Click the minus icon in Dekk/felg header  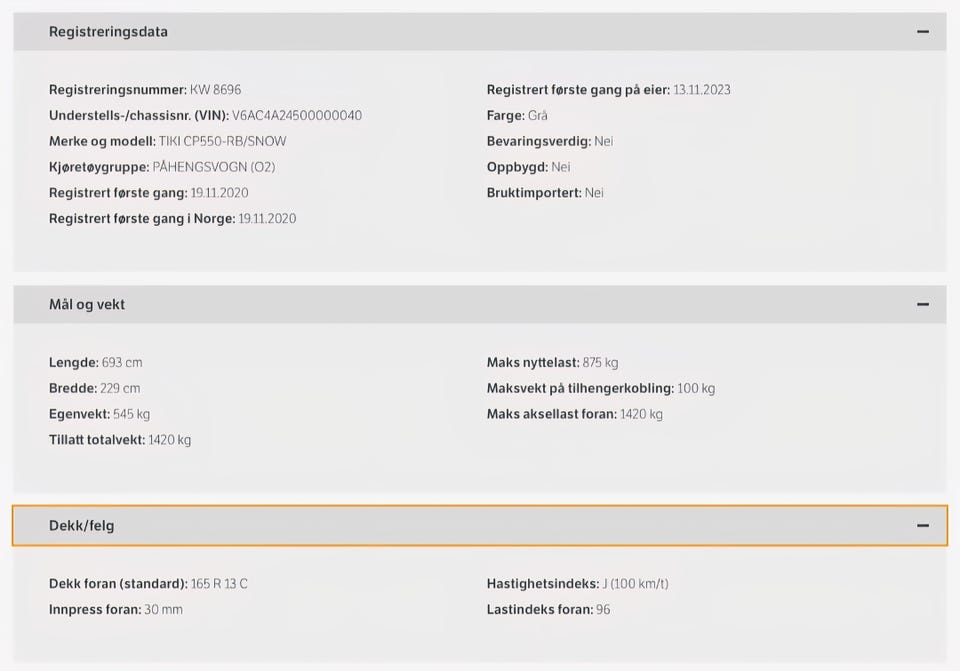pyautogui.click(x=922, y=526)
